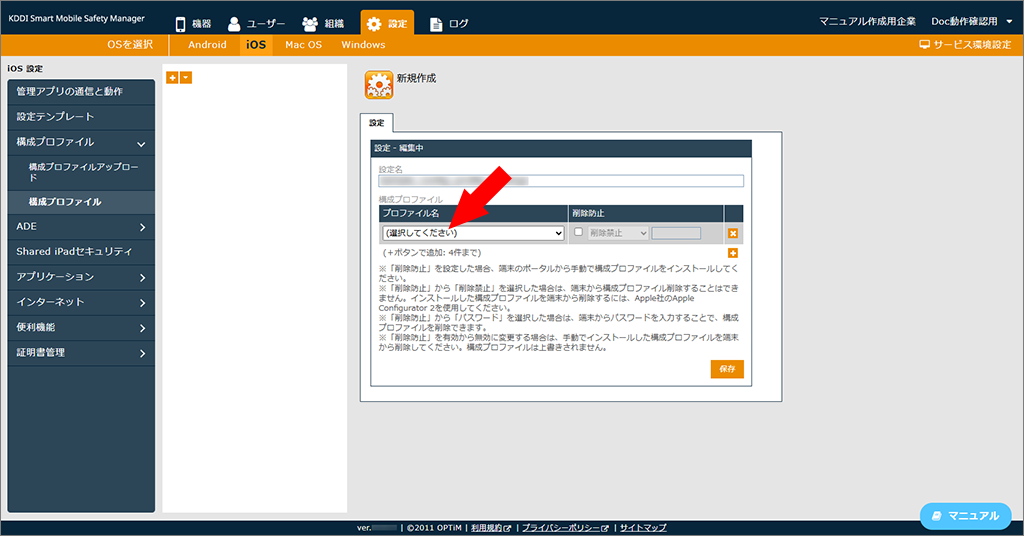Image resolution: width=1024 pixels, height=536 pixels.
Task: Open the 設定 (settings) menu
Action: tap(387, 24)
